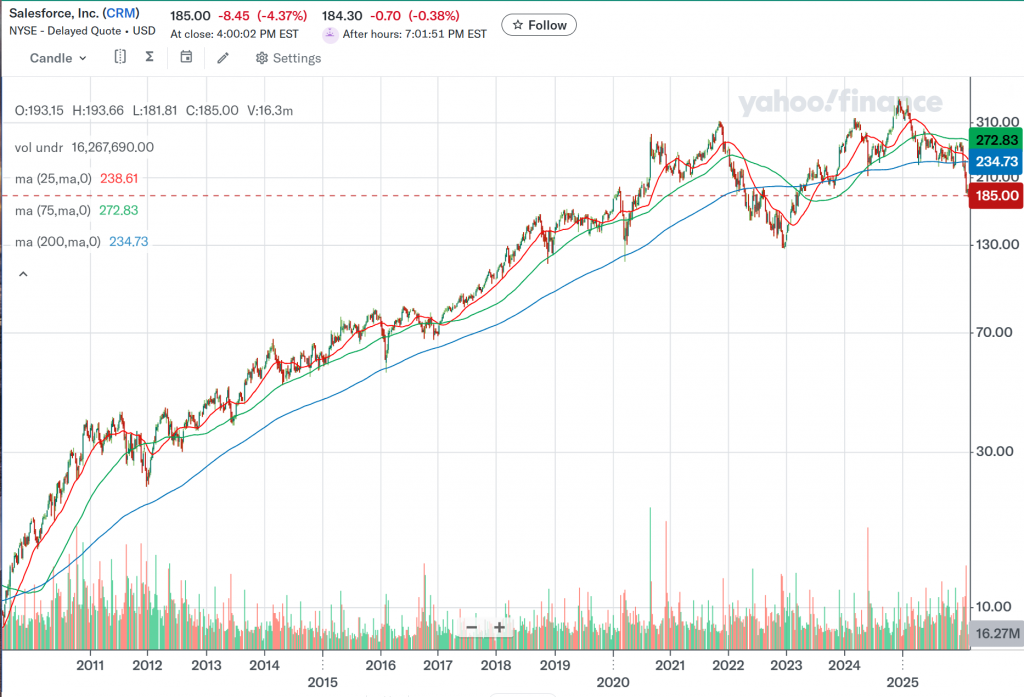The height and width of the screenshot is (697, 1024).
Task: Select the ma (75,ma,0) indicator label
Action: (53, 210)
